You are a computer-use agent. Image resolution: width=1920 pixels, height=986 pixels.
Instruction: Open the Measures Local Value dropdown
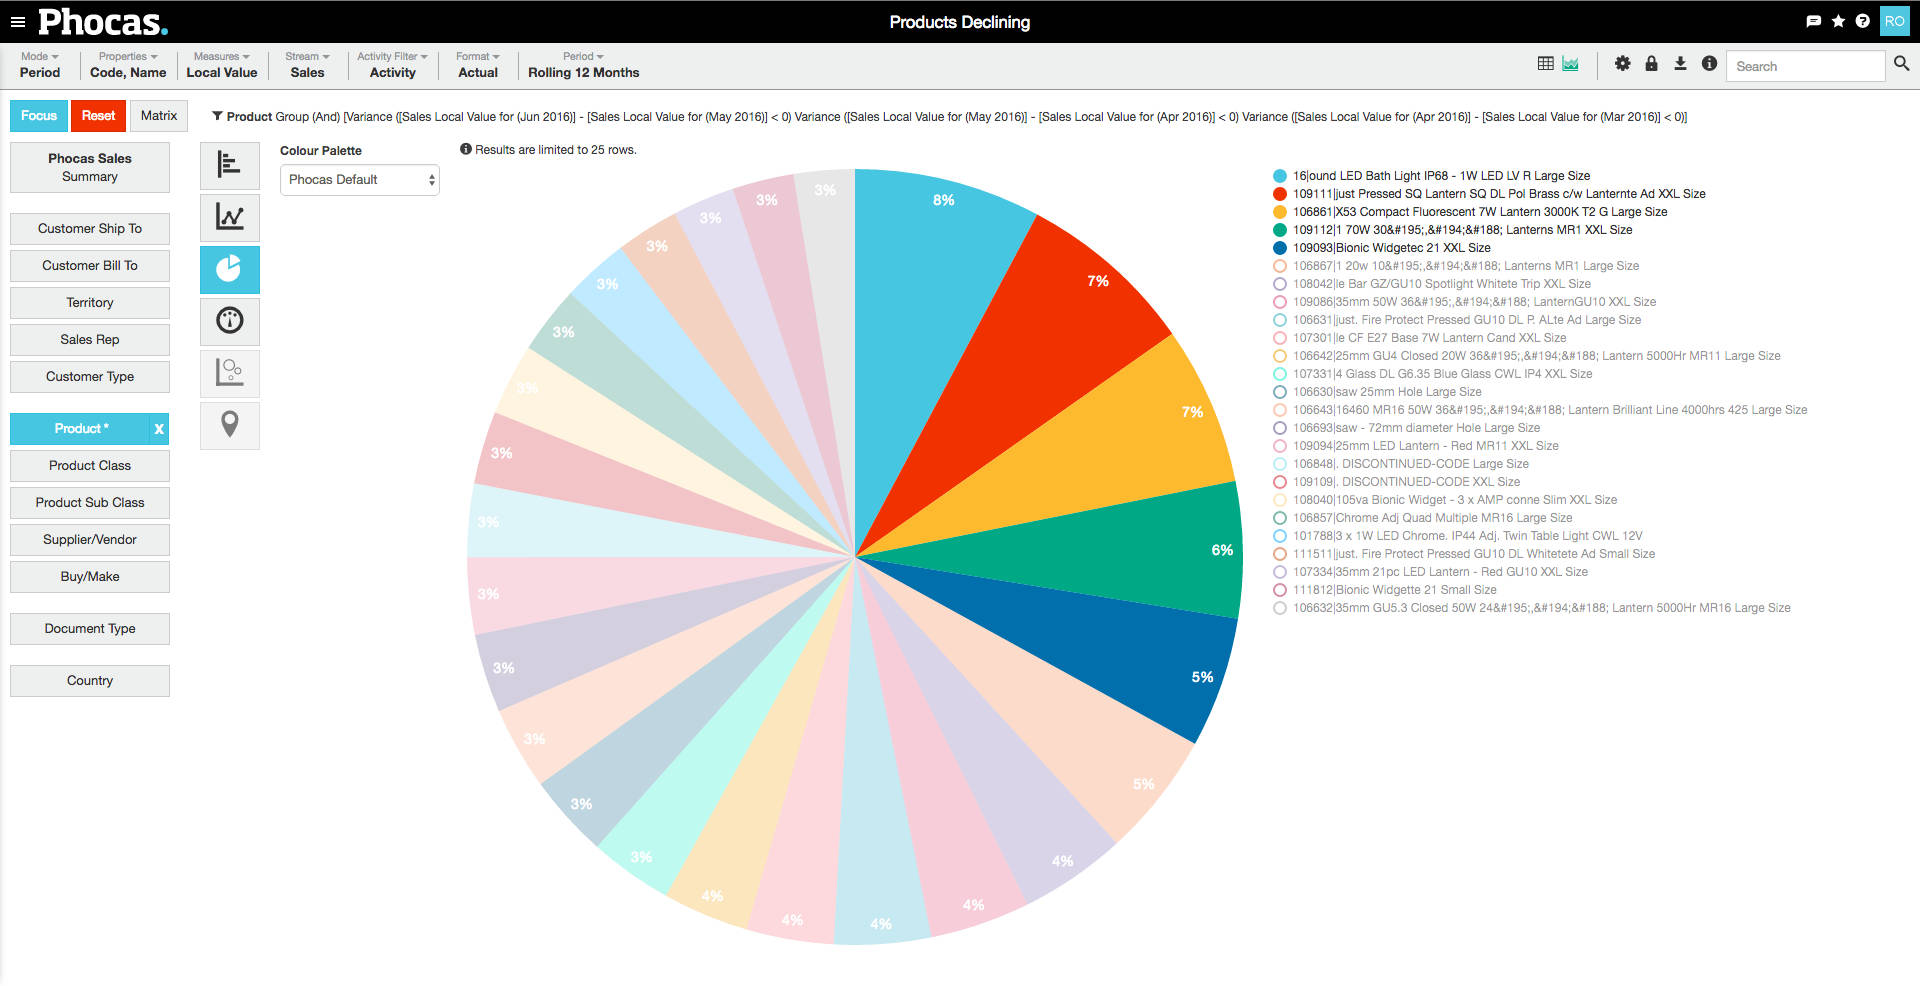[221, 65]
